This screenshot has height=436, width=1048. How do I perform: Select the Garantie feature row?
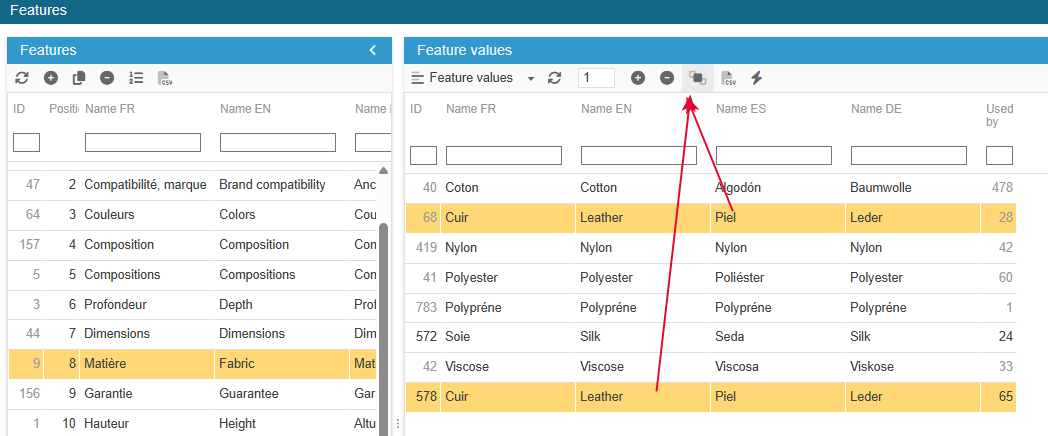pos(192,393)
